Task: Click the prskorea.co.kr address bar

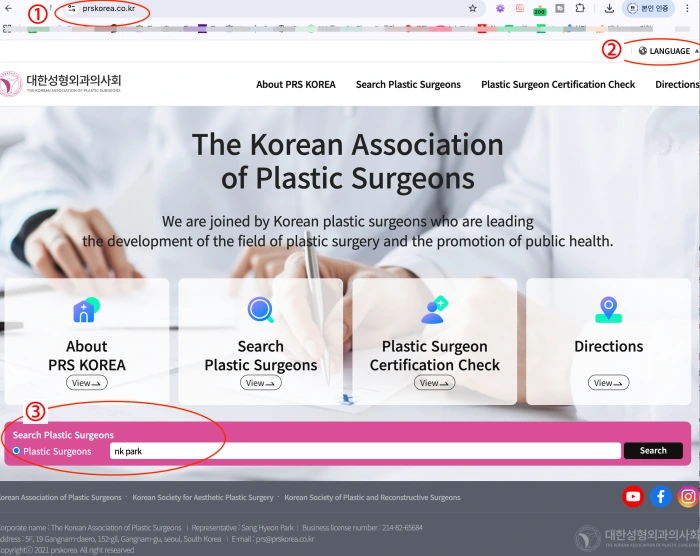Action: (x=108, y=8)
